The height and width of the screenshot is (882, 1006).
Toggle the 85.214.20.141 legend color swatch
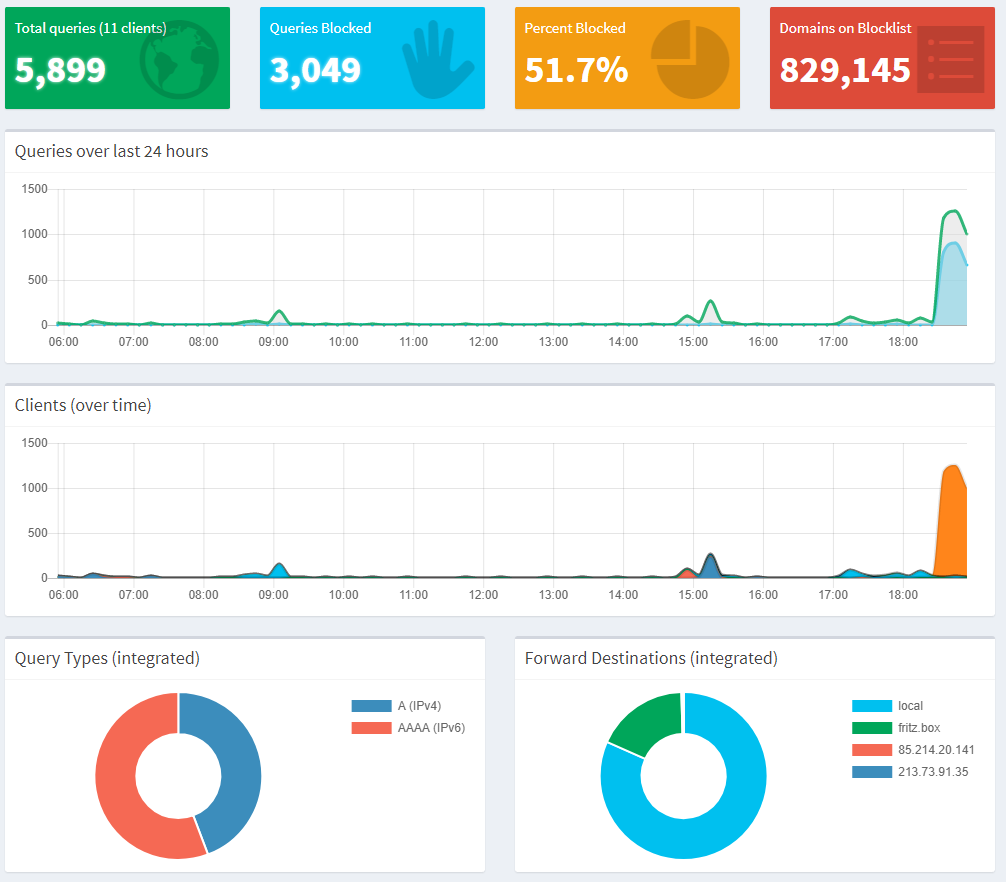pyautogui.click(x=872, y=750)
